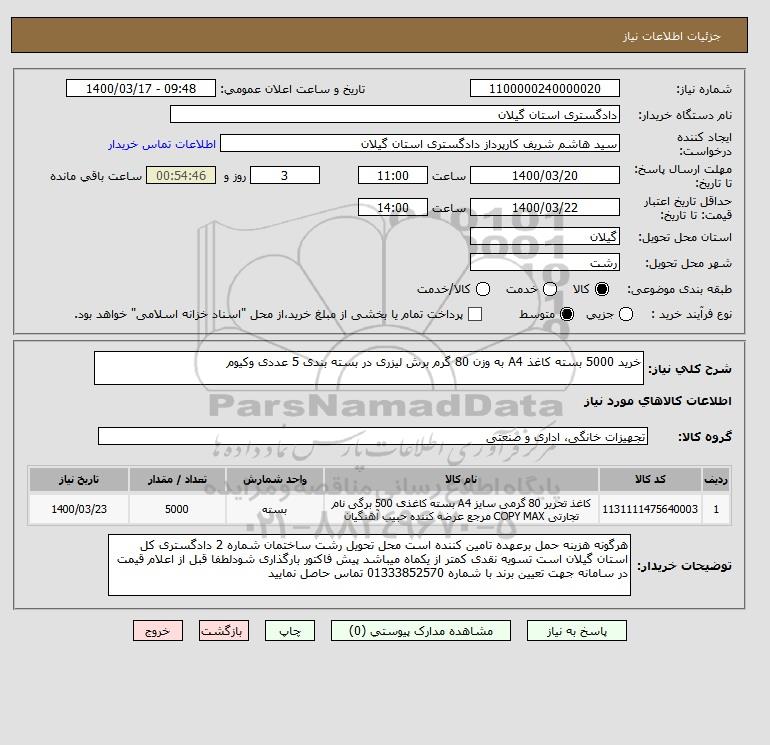Click the تعداد / مقدار column header
Screen dimensions: 770x745
pyautogui.click(x=177, y=479)
